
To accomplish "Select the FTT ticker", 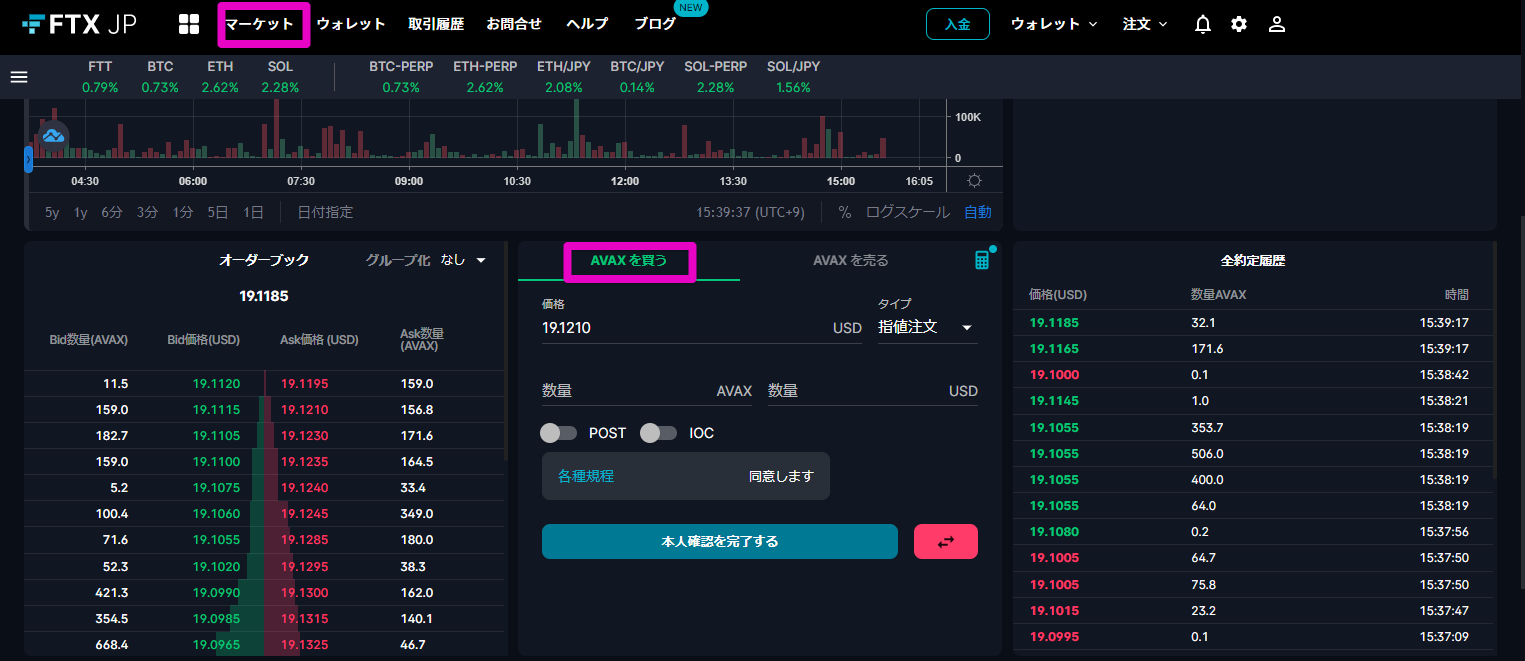I will (x=100, y=77).
